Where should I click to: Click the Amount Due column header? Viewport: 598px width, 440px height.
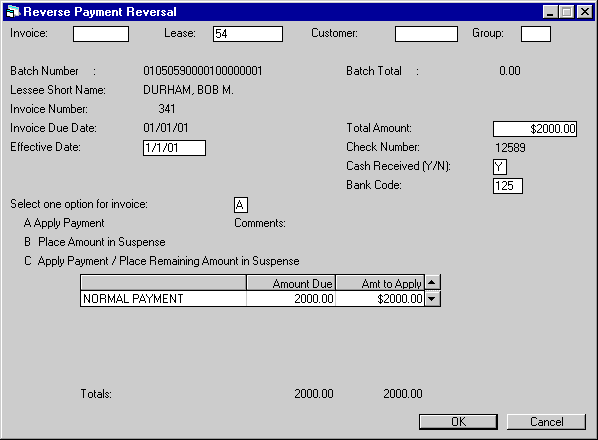[x=291, y=283]
